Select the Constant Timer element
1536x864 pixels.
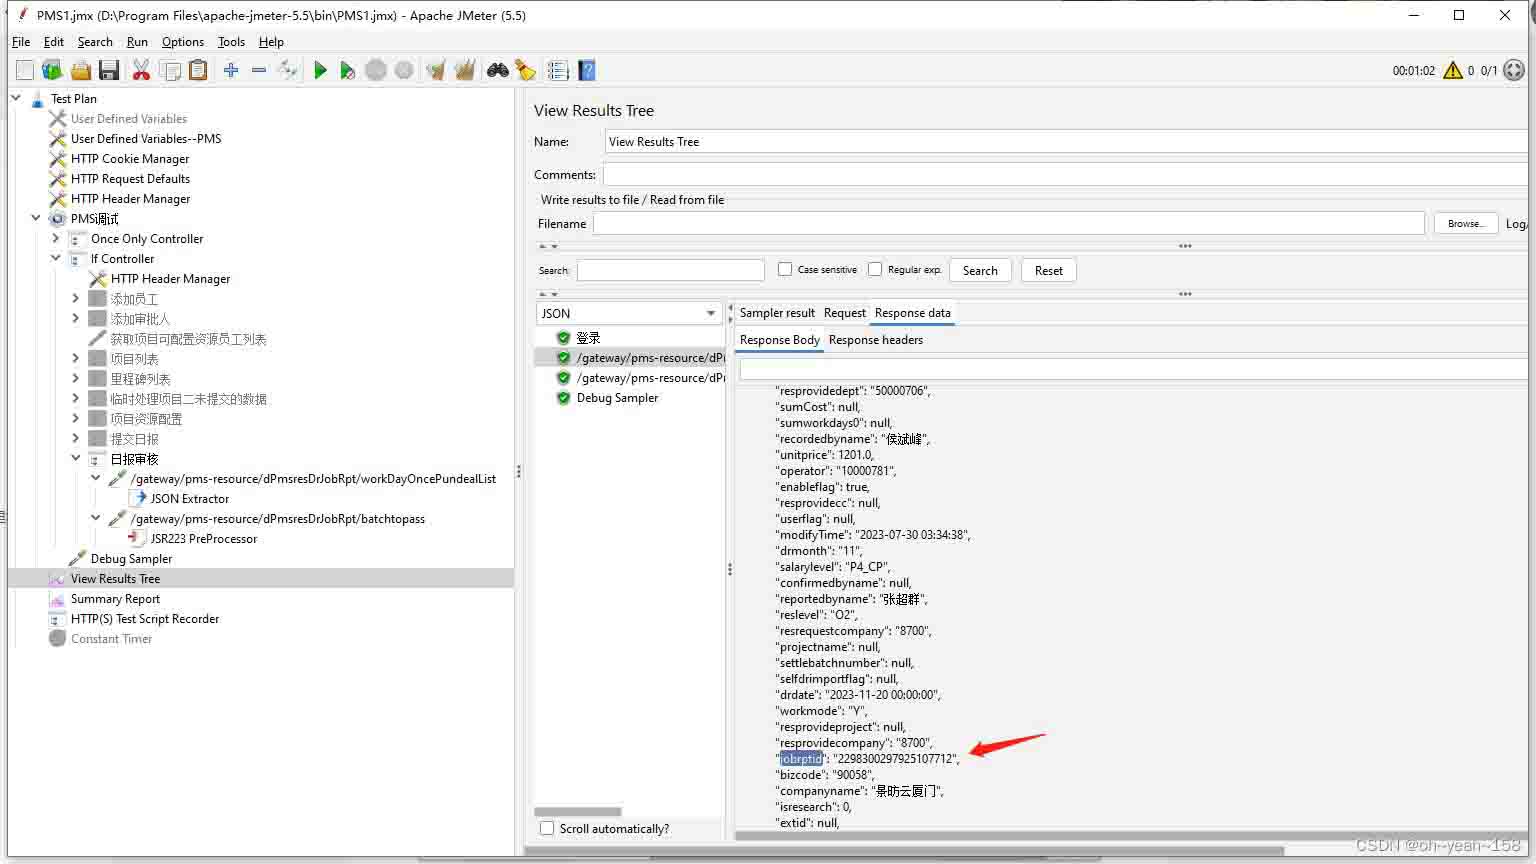click(111, 638)
